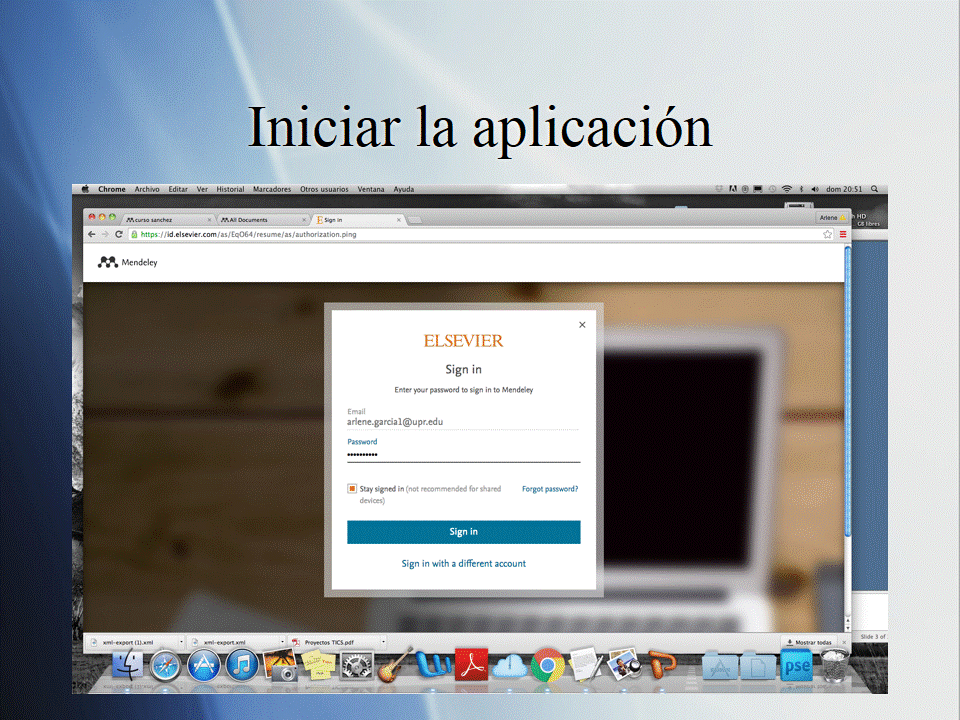The image size is (960, 720).
Task: Open the Archivo menu
Action: tap(147, 189)
